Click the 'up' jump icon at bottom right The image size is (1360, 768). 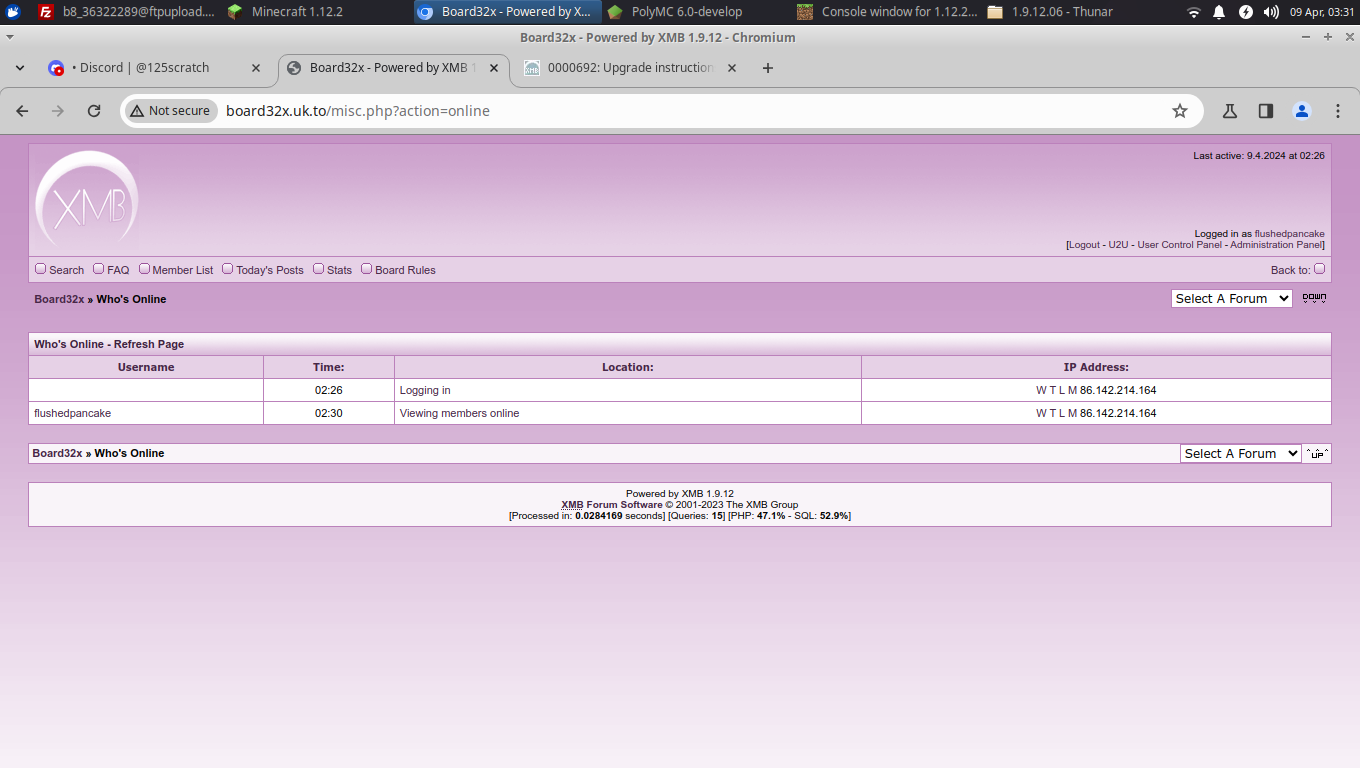[1317, 453]
